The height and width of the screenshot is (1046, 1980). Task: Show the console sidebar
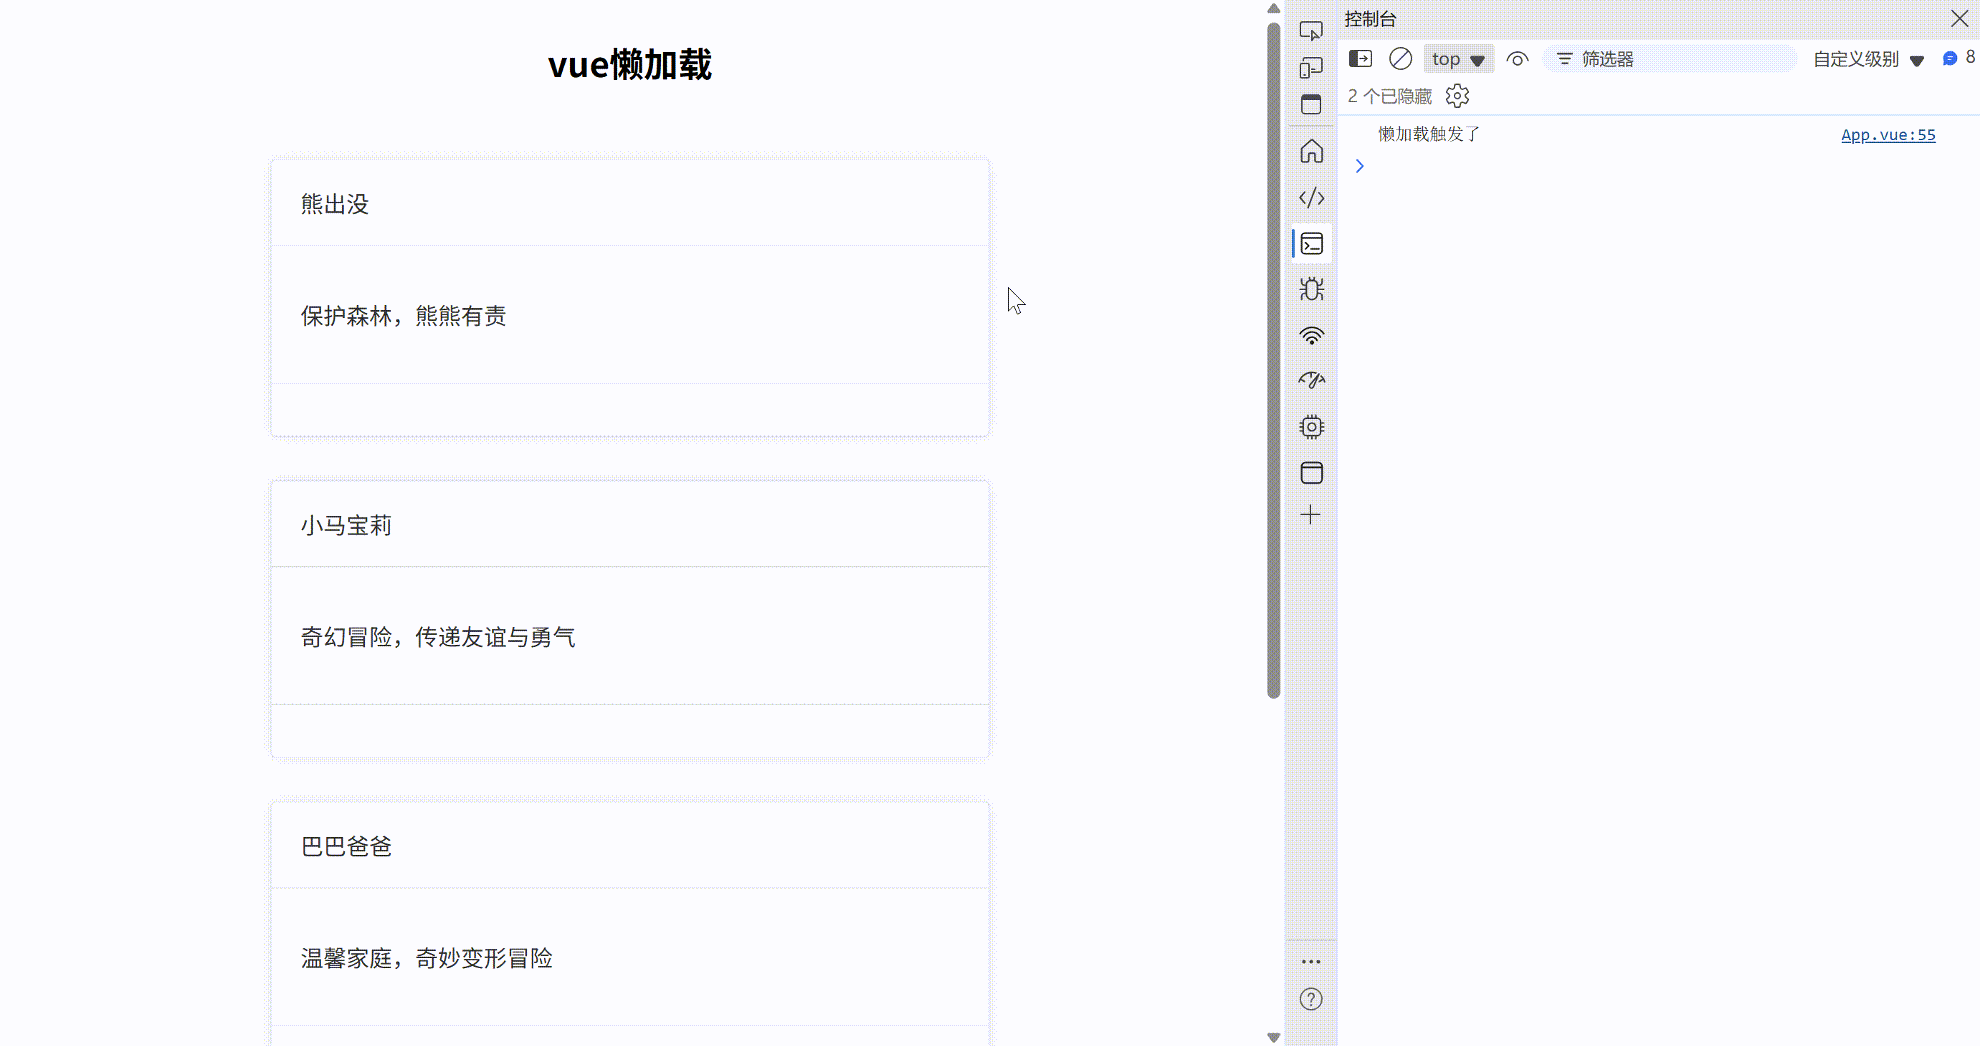(x=1360, y=59)
